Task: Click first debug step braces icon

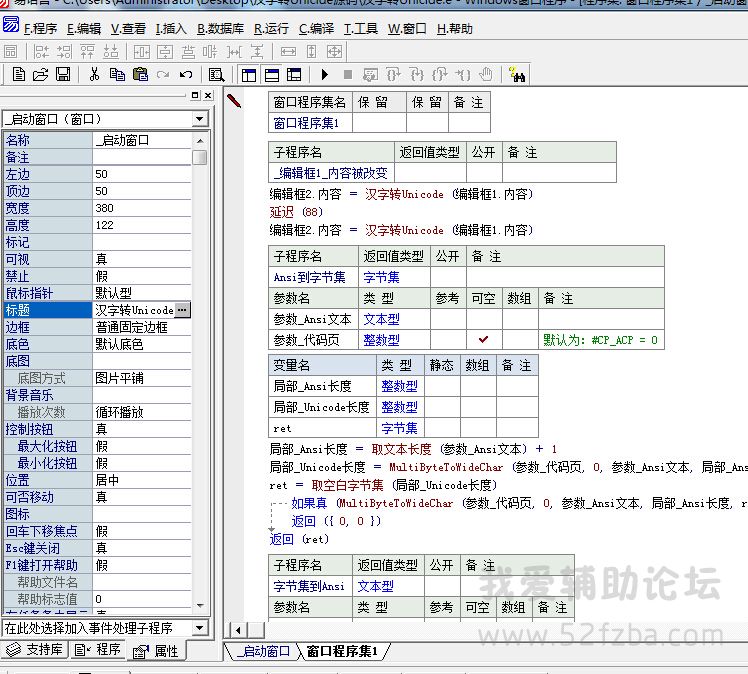Action: click(x=394, y=75)
